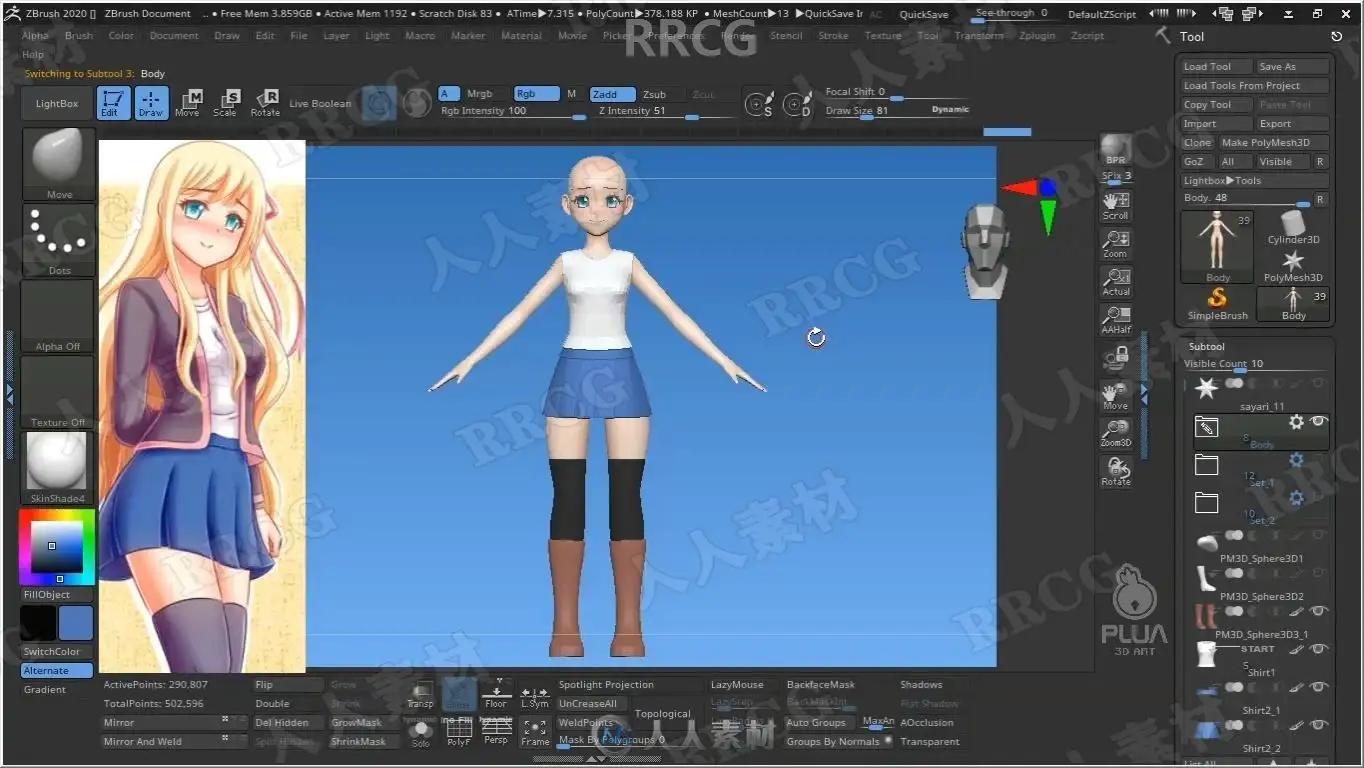1364x768 pixels.
Task: Click the Frame view icon
Action: coord(535,732)
